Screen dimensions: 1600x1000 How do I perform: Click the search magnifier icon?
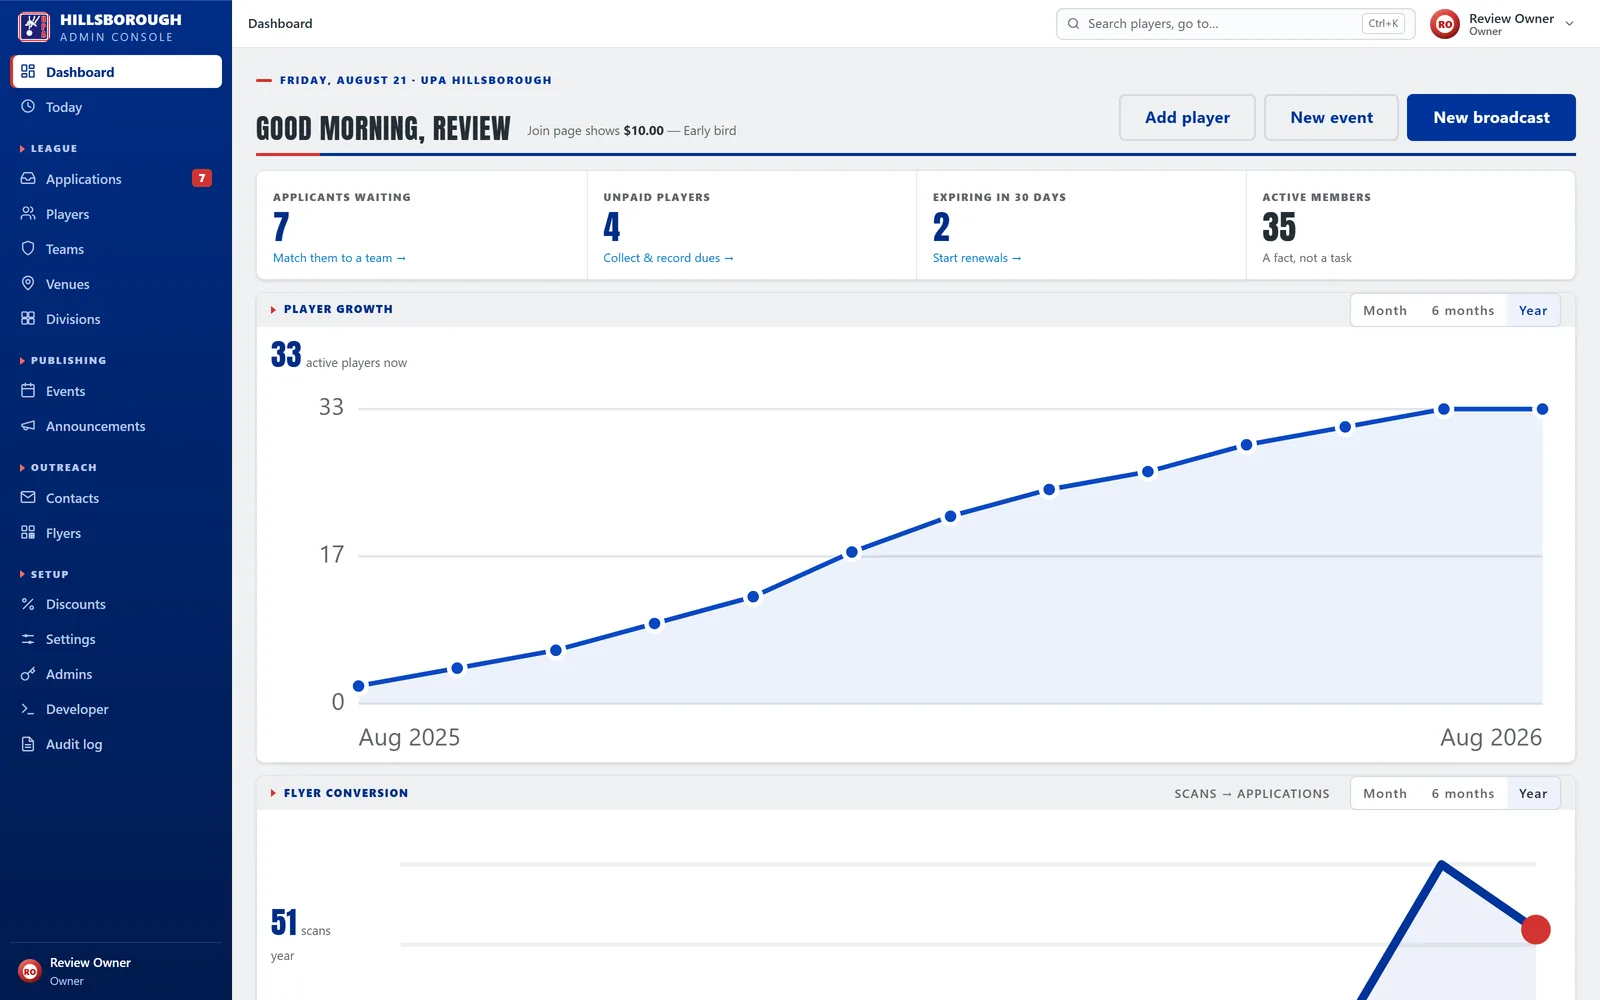coord(1074,24)
